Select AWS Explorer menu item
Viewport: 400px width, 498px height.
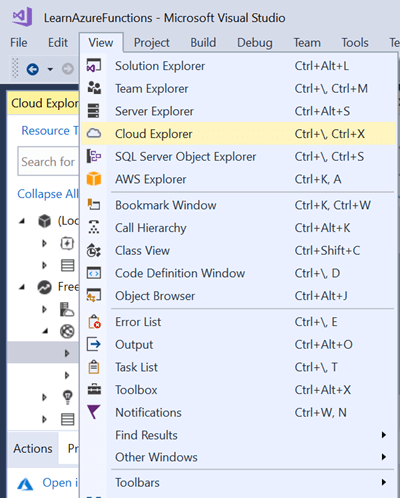point(239,179)
